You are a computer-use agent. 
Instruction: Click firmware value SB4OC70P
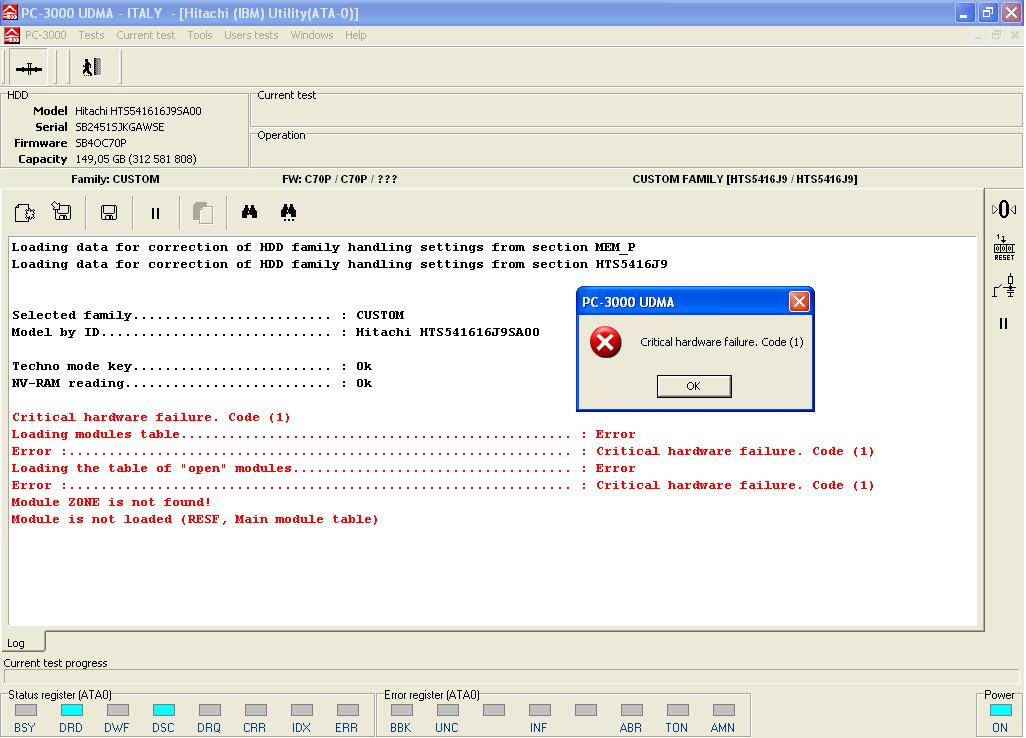101,143
